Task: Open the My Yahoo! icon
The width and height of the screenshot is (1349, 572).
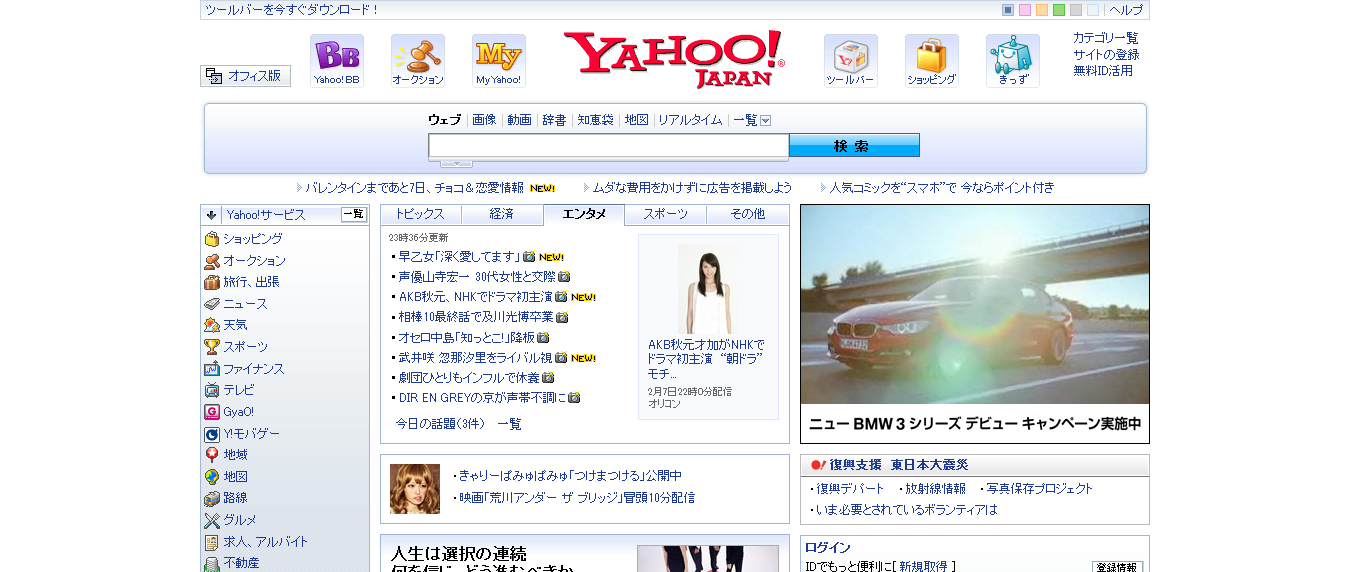Action: 498,61
